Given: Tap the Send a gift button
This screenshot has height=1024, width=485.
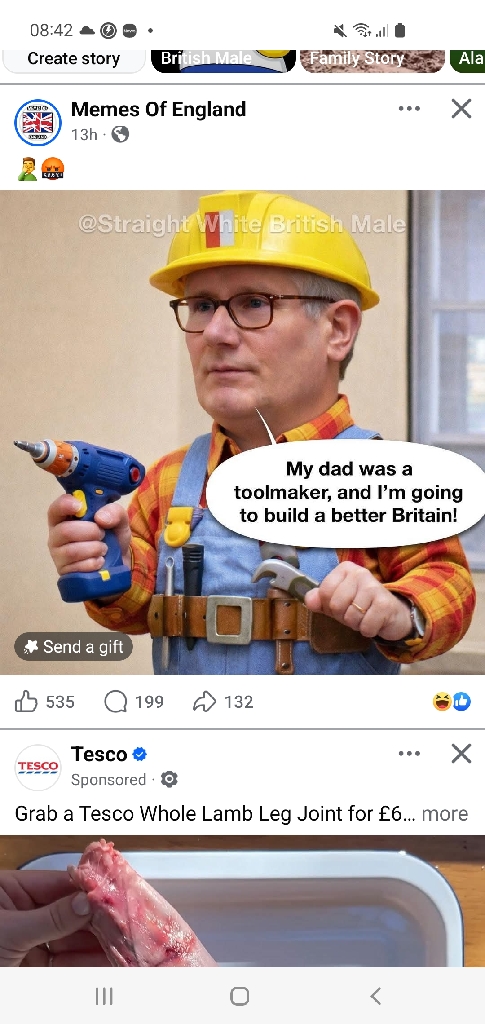Looking at the screenshot, I should point(73,647).
